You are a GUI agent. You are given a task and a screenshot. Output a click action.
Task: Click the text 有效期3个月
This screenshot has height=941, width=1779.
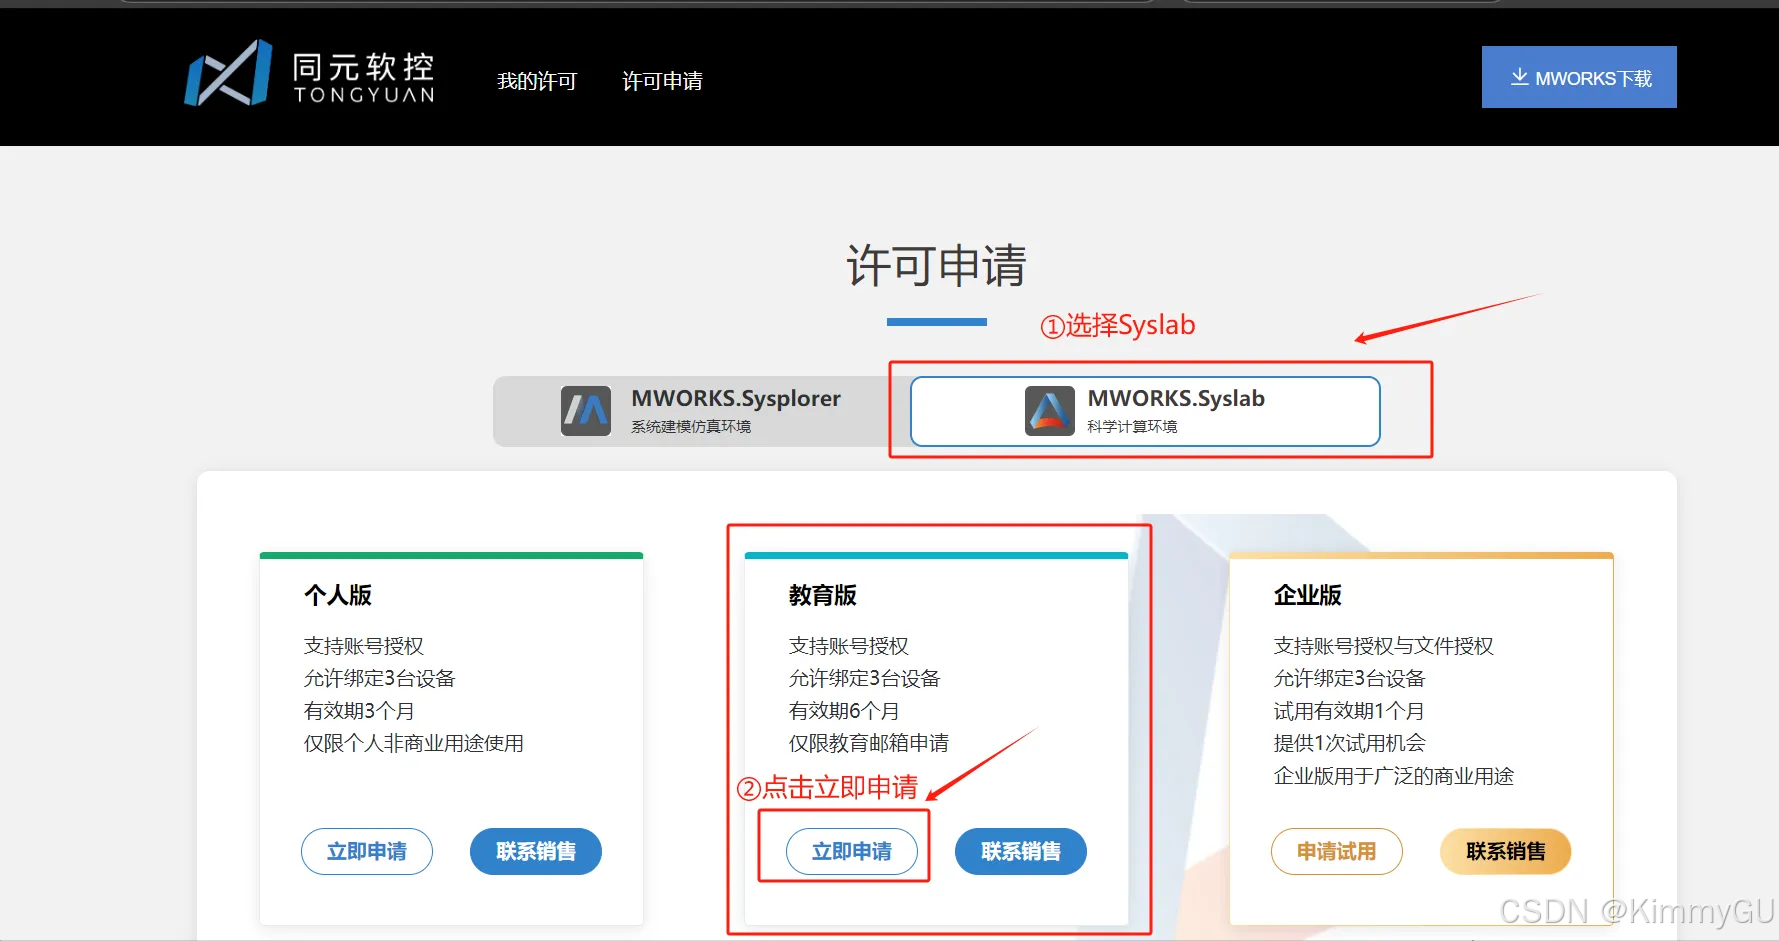point(359,711)
